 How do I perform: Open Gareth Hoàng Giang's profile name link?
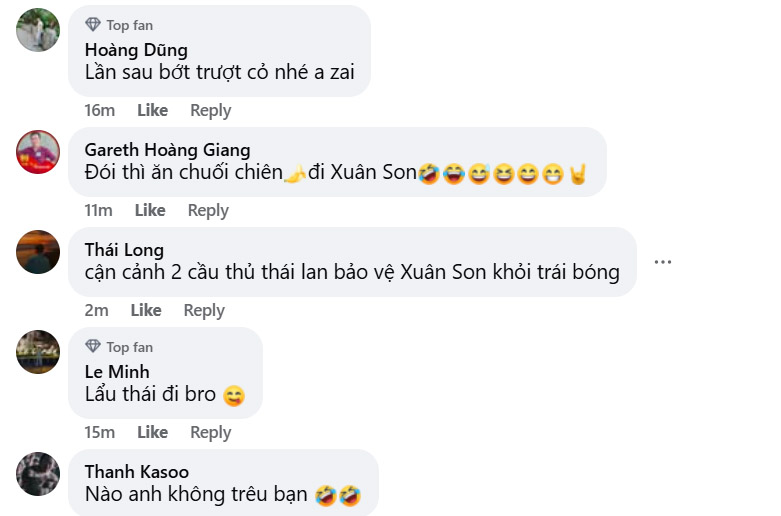click(167, 150)
